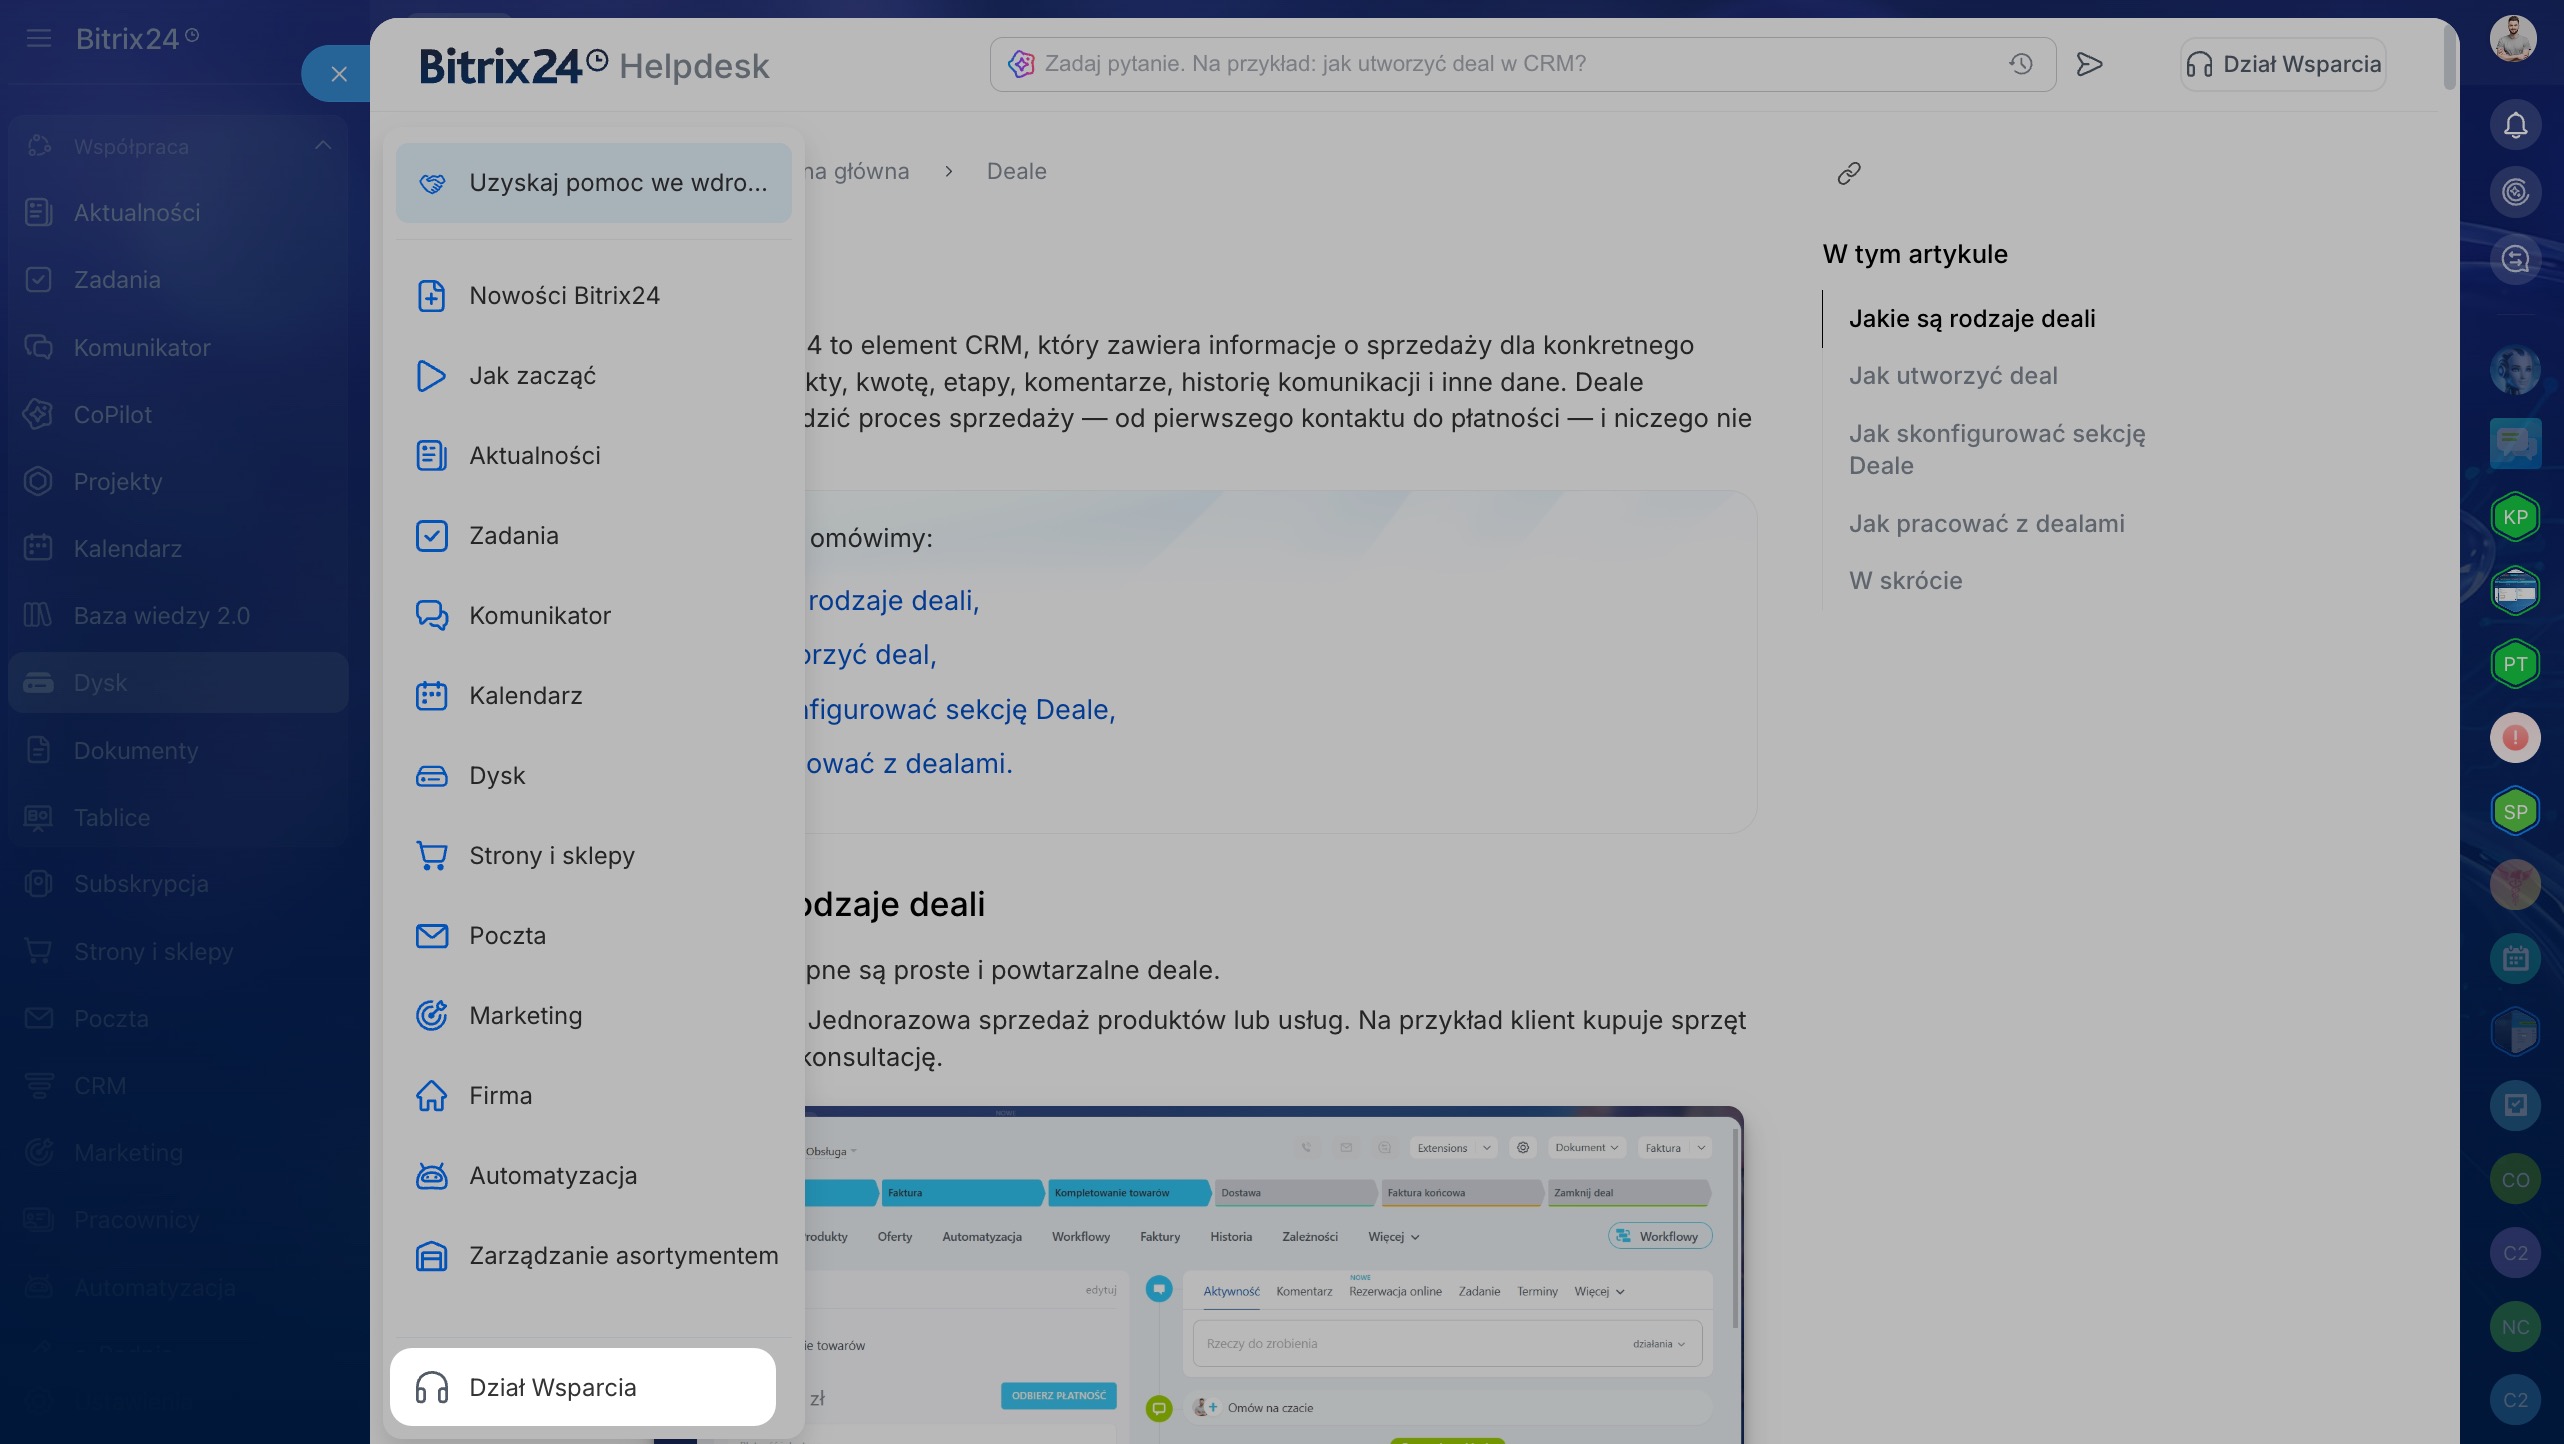Screen dimensions: 2564x1444
Task: Click the Marketing target icon in helpdesk menu
Action: click(x=431, y=1016)
